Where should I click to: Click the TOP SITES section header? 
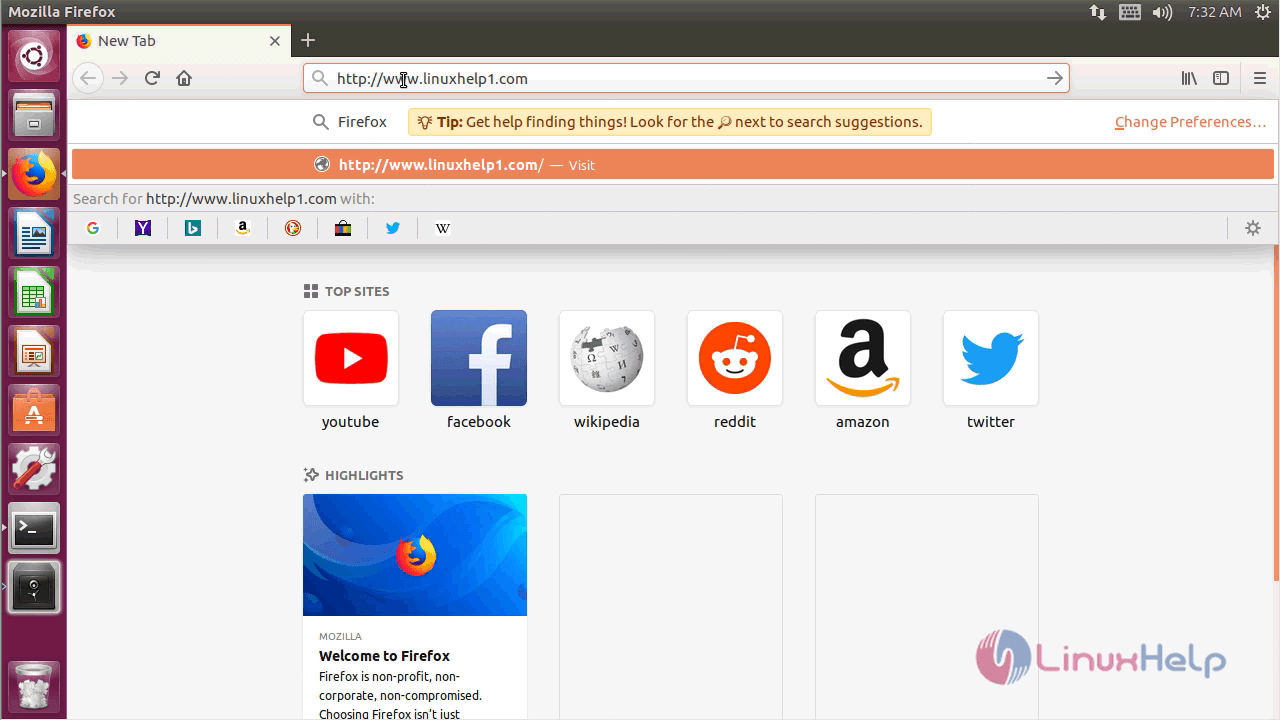click(346, 291)
